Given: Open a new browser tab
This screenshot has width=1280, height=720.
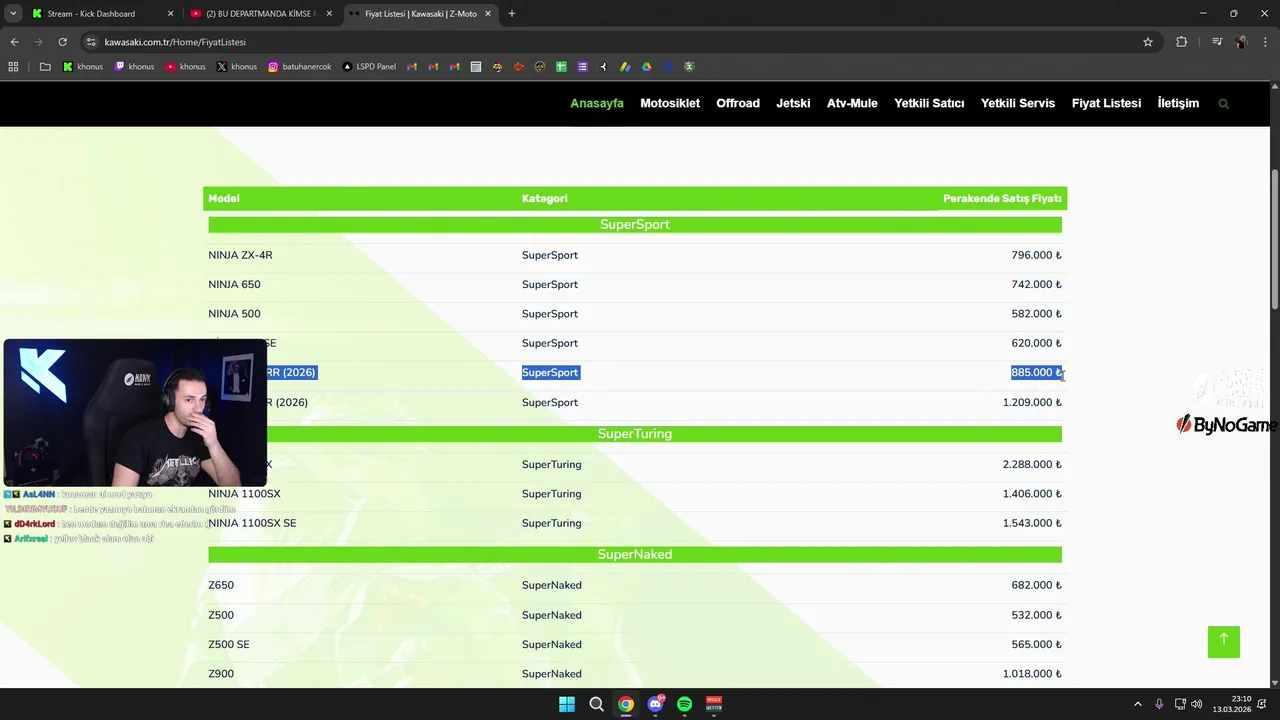Looking at the screenshot, I should (511, 14).
